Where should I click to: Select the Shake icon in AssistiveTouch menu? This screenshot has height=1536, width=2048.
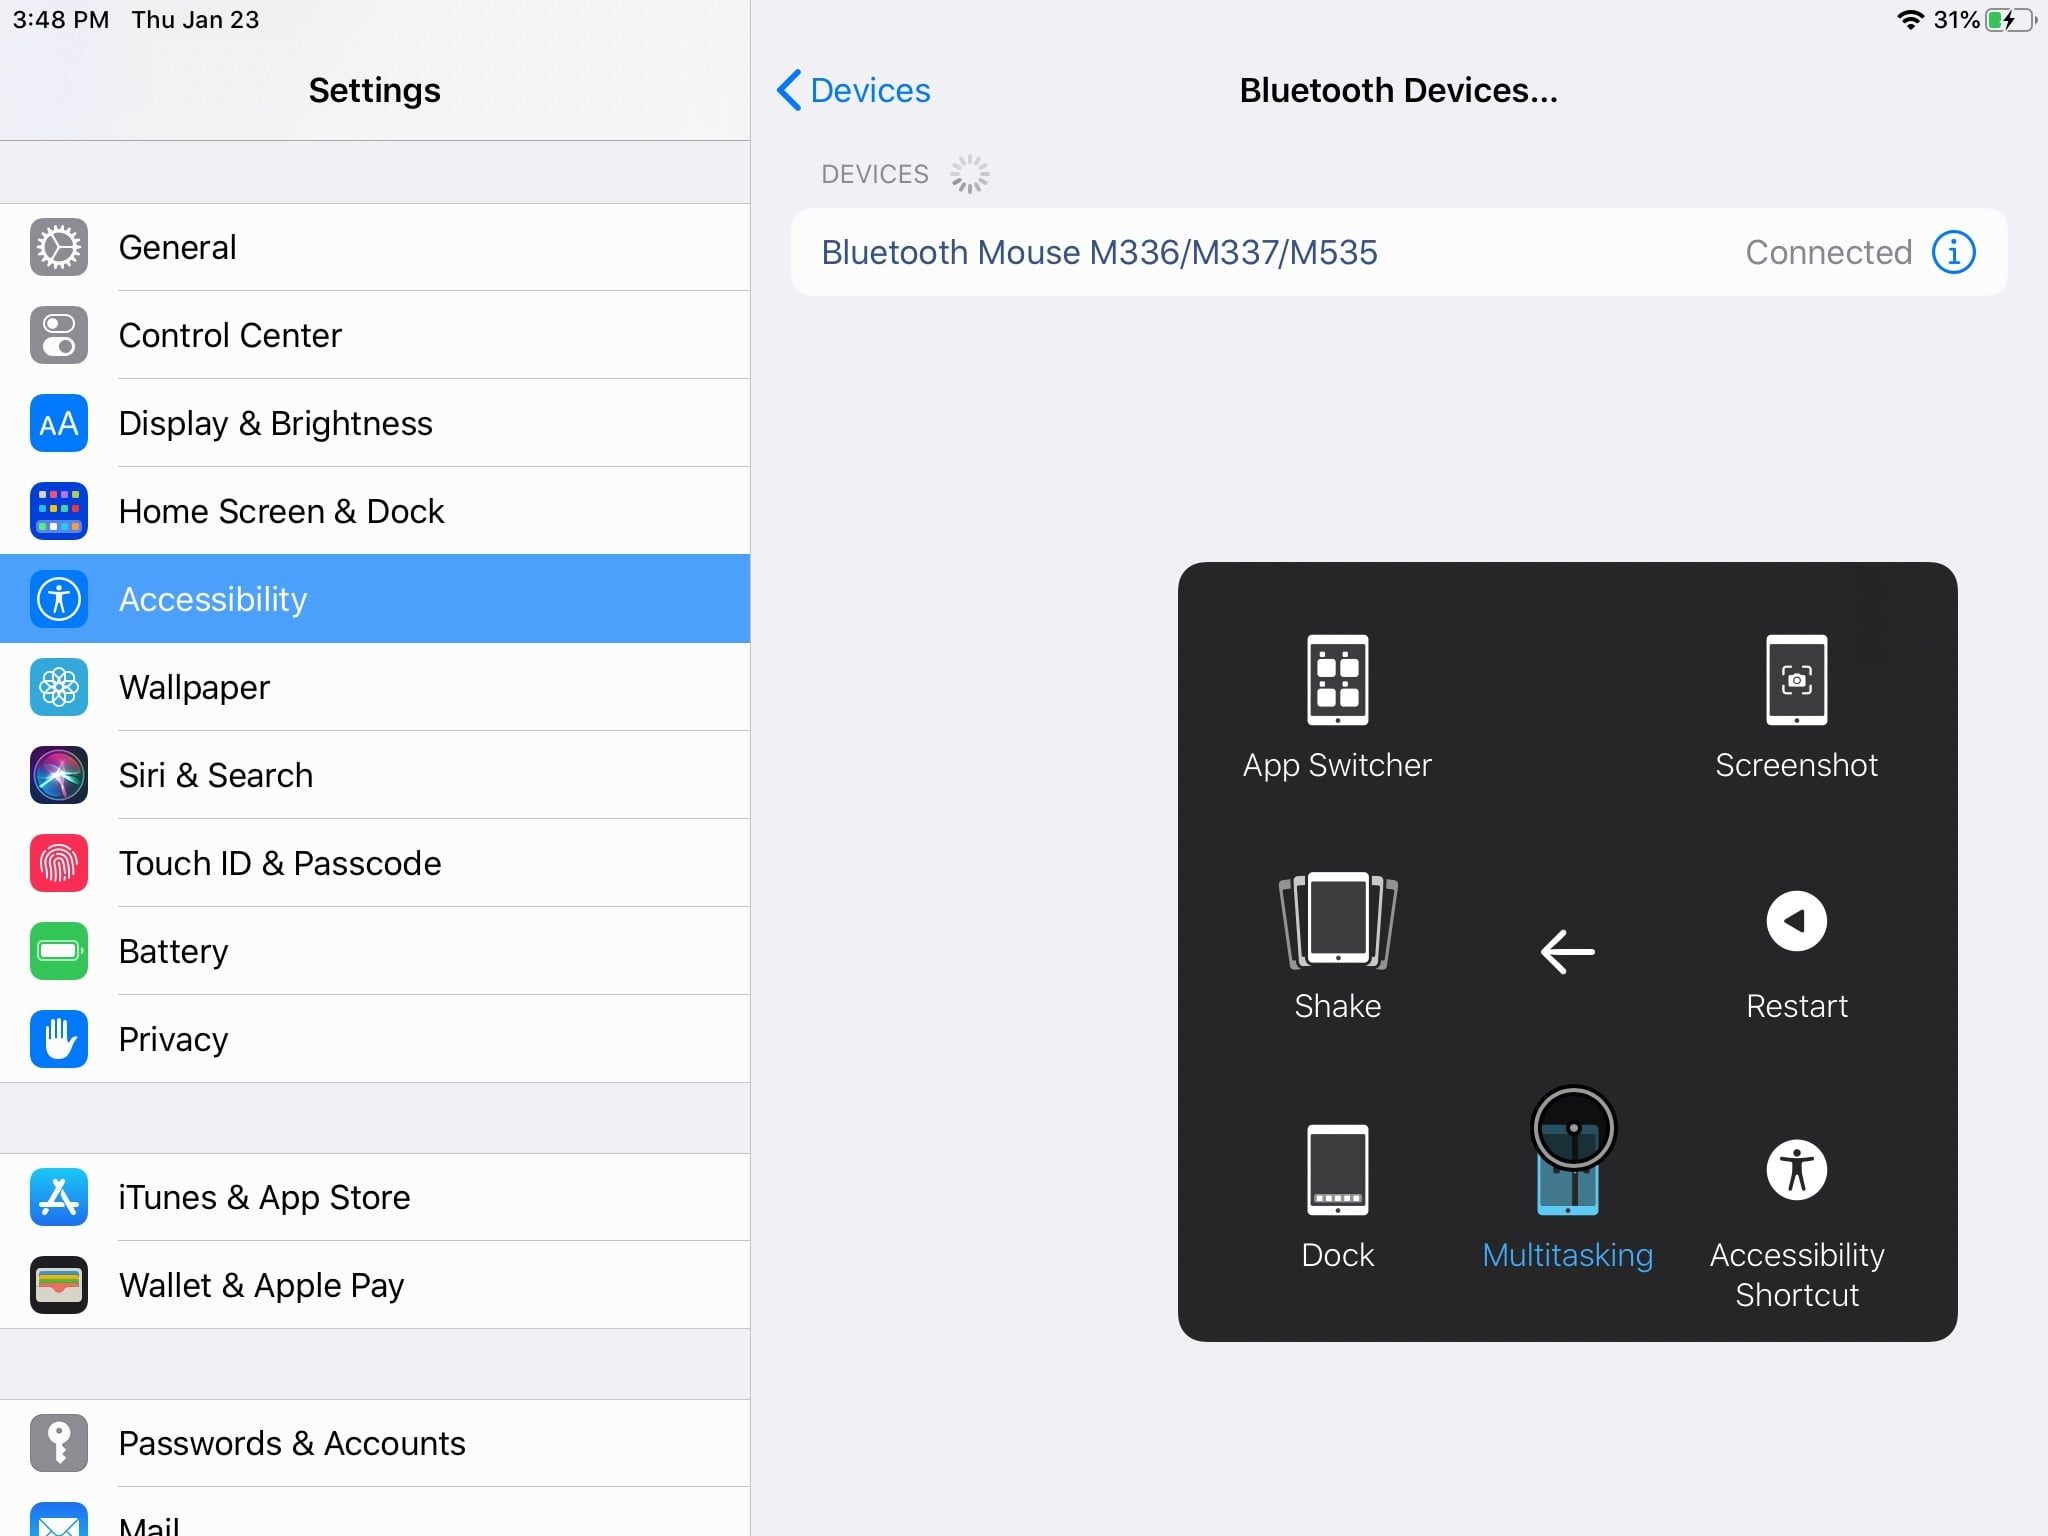pos(1337,922)
